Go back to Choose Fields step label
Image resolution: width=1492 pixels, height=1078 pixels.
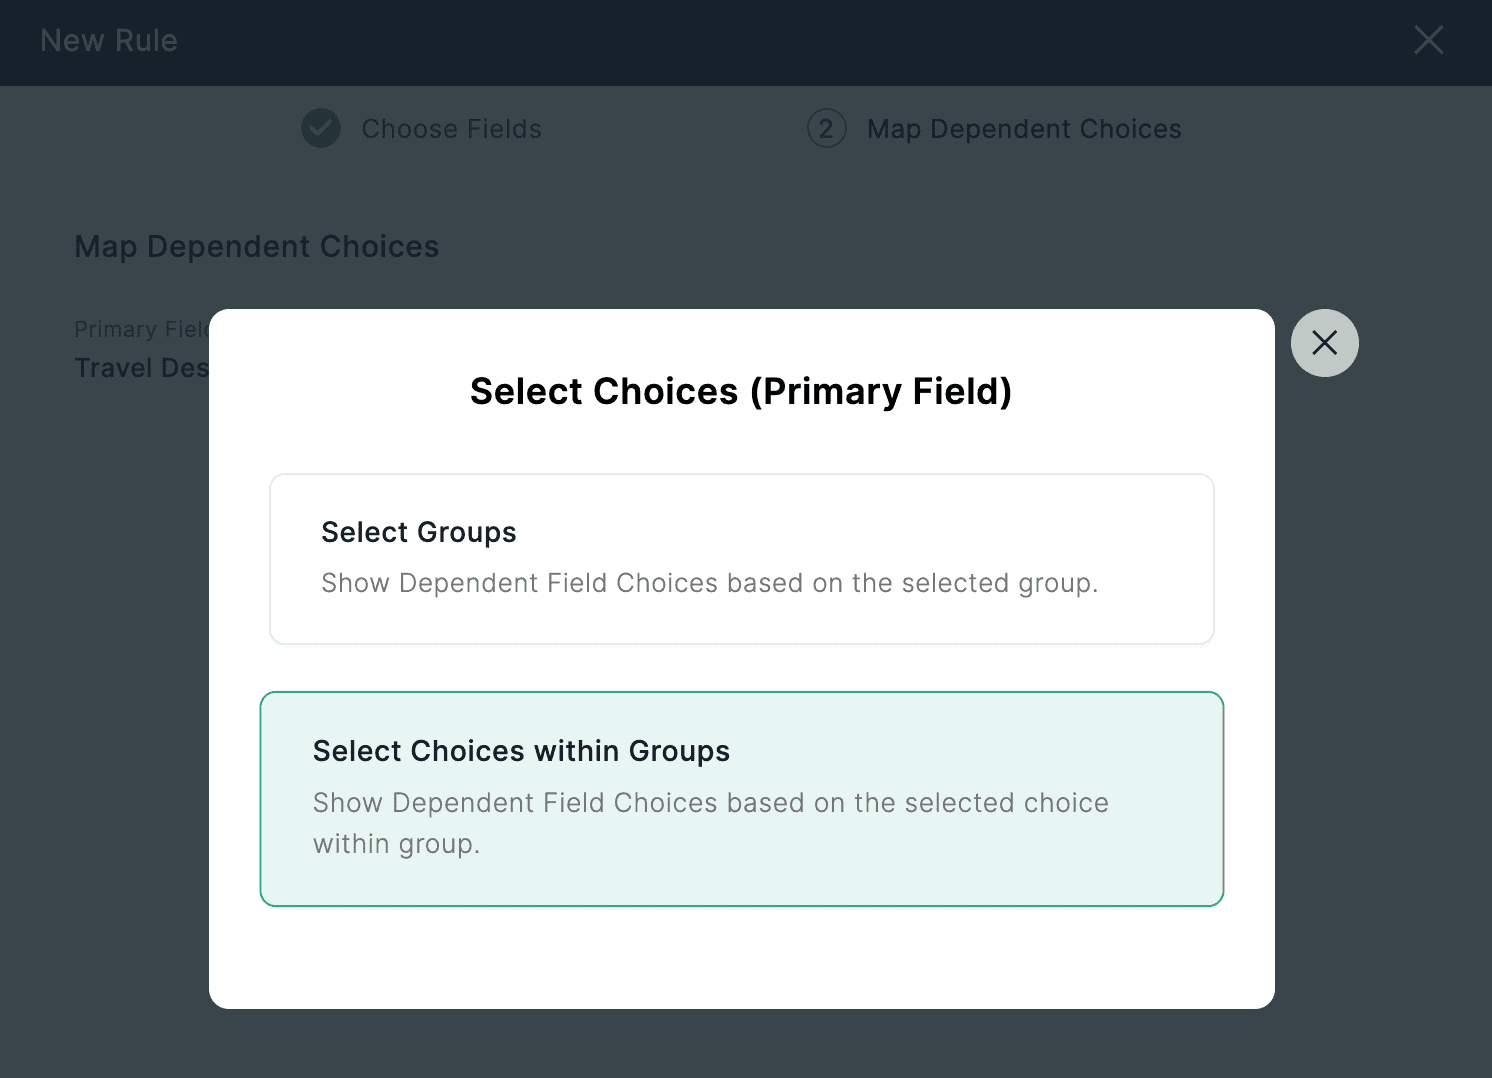[x=451, y=129]
